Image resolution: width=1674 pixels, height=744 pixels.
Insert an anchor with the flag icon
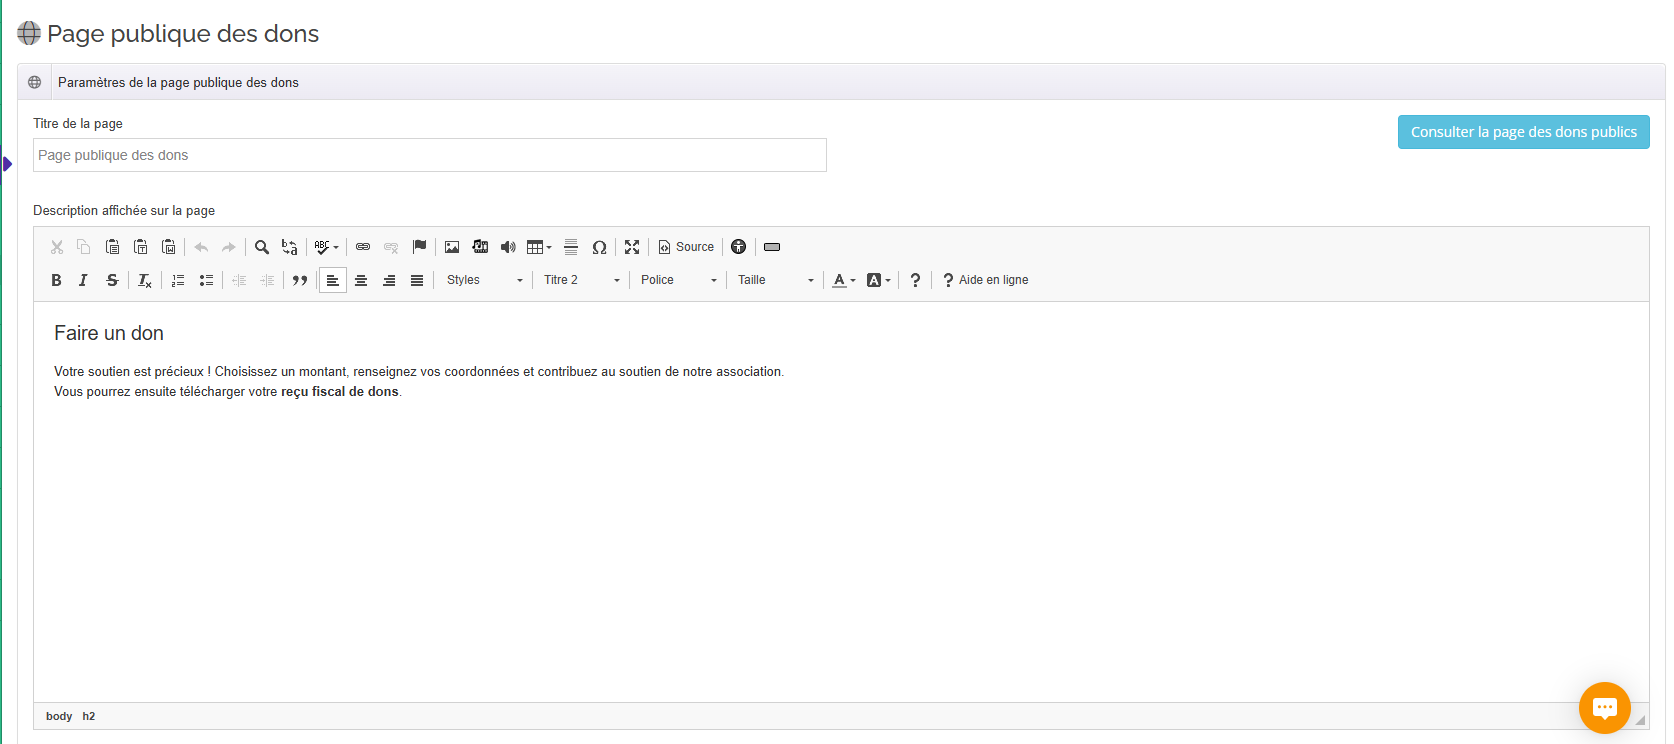[419, 247]
